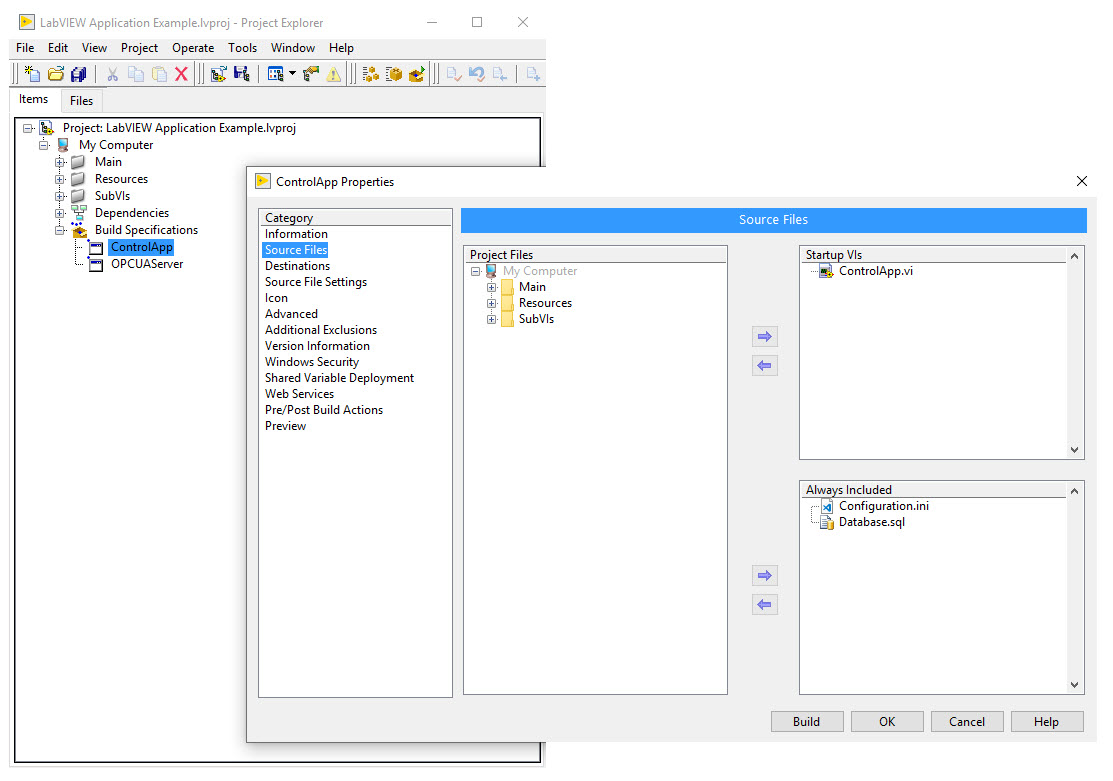Expand the Resources folder in Project Explorer
This screenshot has width=1113, height=781.
tap(60, 180)
